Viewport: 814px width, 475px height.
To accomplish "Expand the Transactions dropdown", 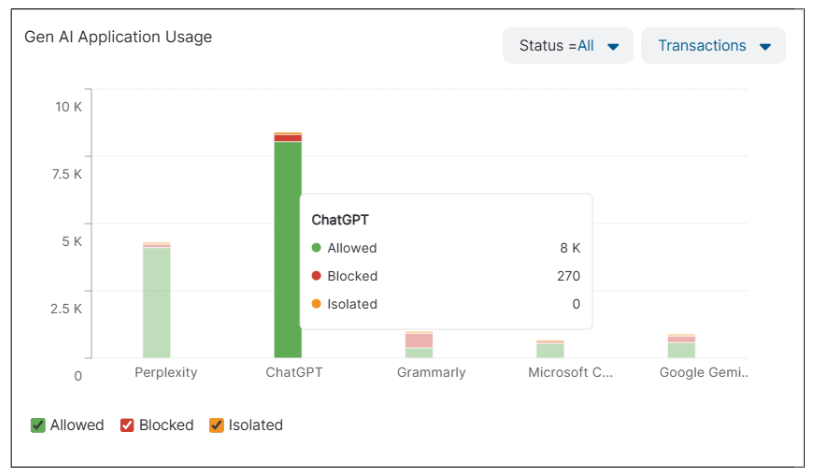I will click(x=712, y=46).
